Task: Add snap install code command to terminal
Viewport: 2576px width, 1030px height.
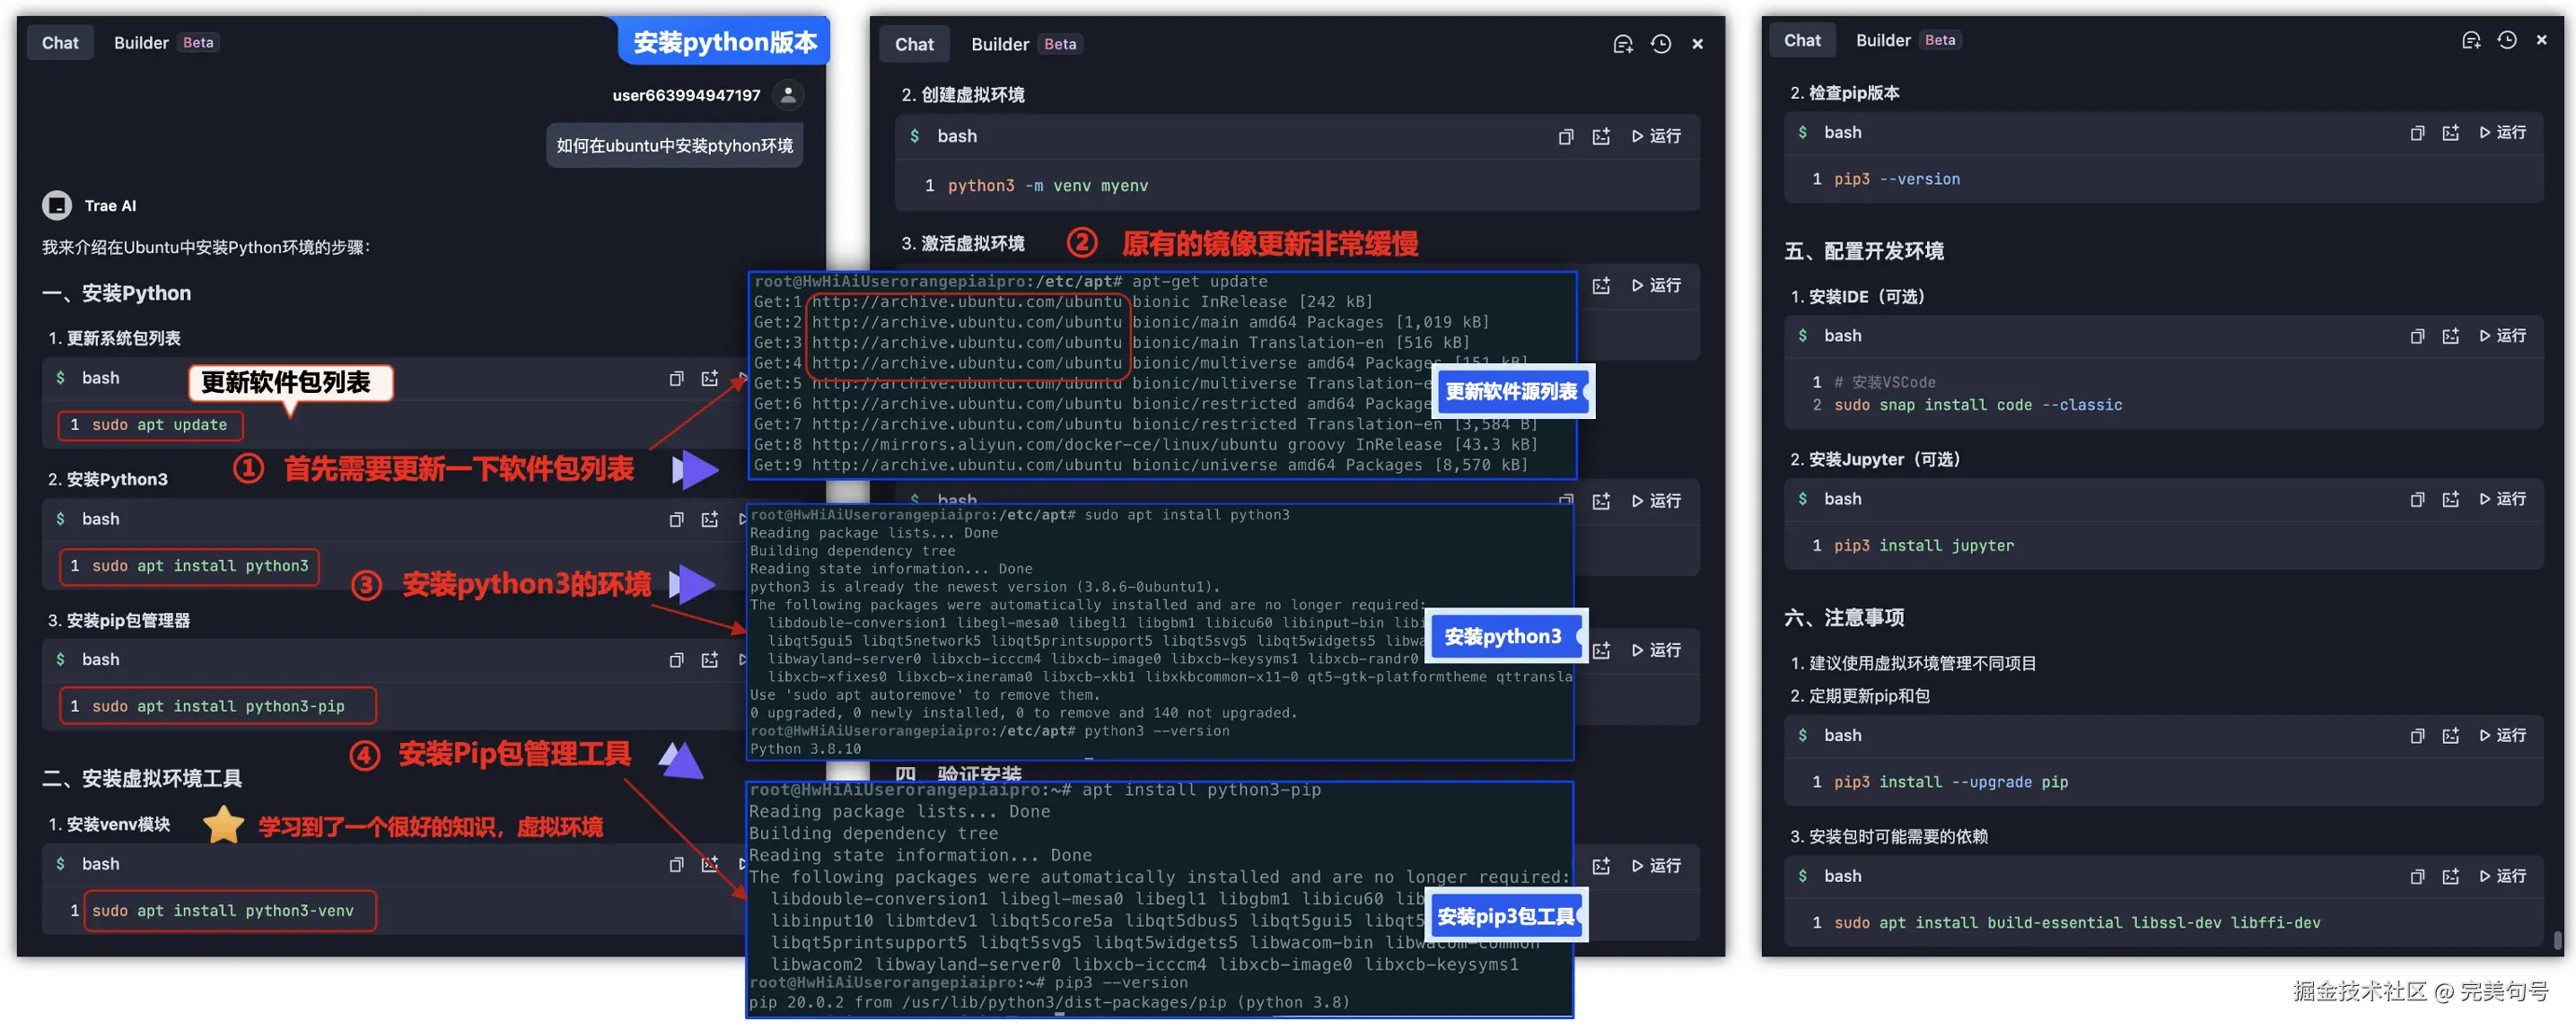Action: point(2450,337)
